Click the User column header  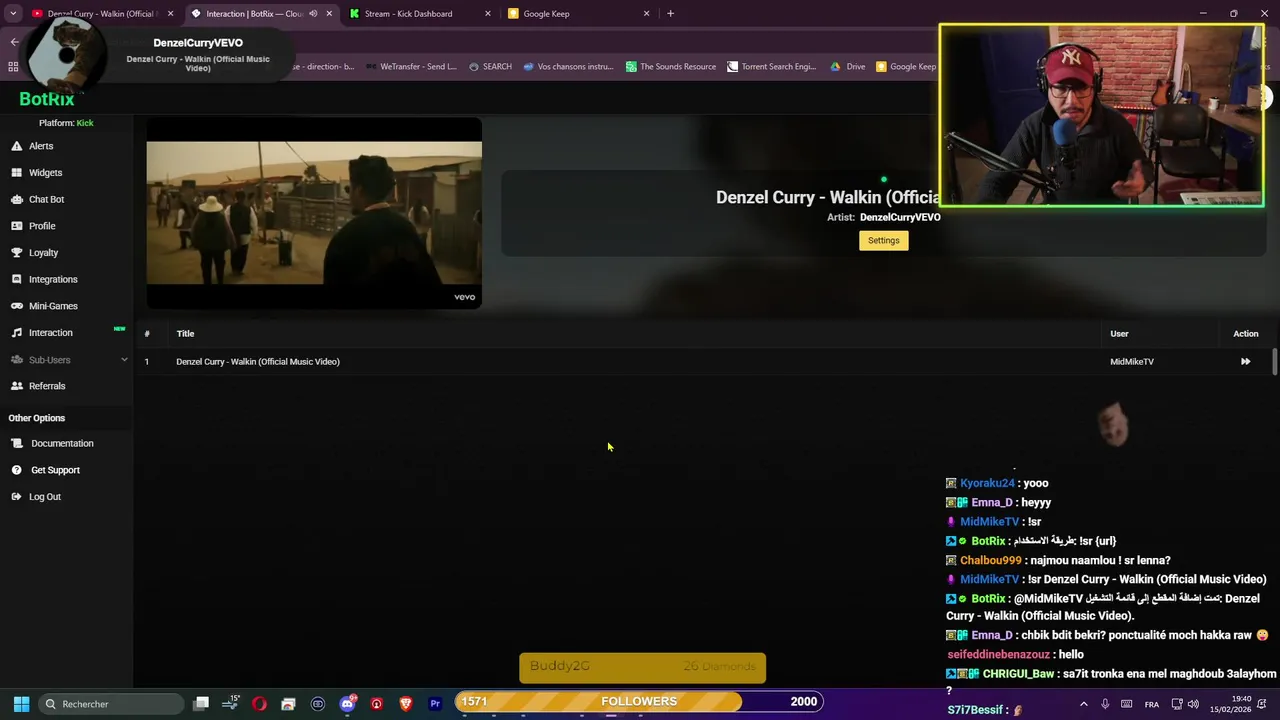(x=1119, y=334)
